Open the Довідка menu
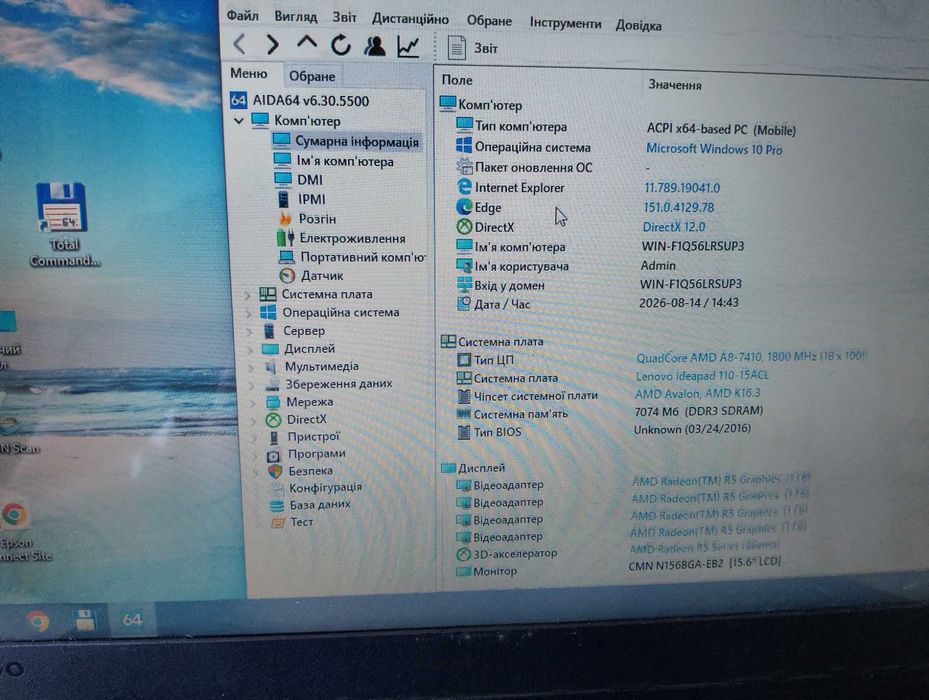Screen dimensions: 929x700 (x=638, y=25)
